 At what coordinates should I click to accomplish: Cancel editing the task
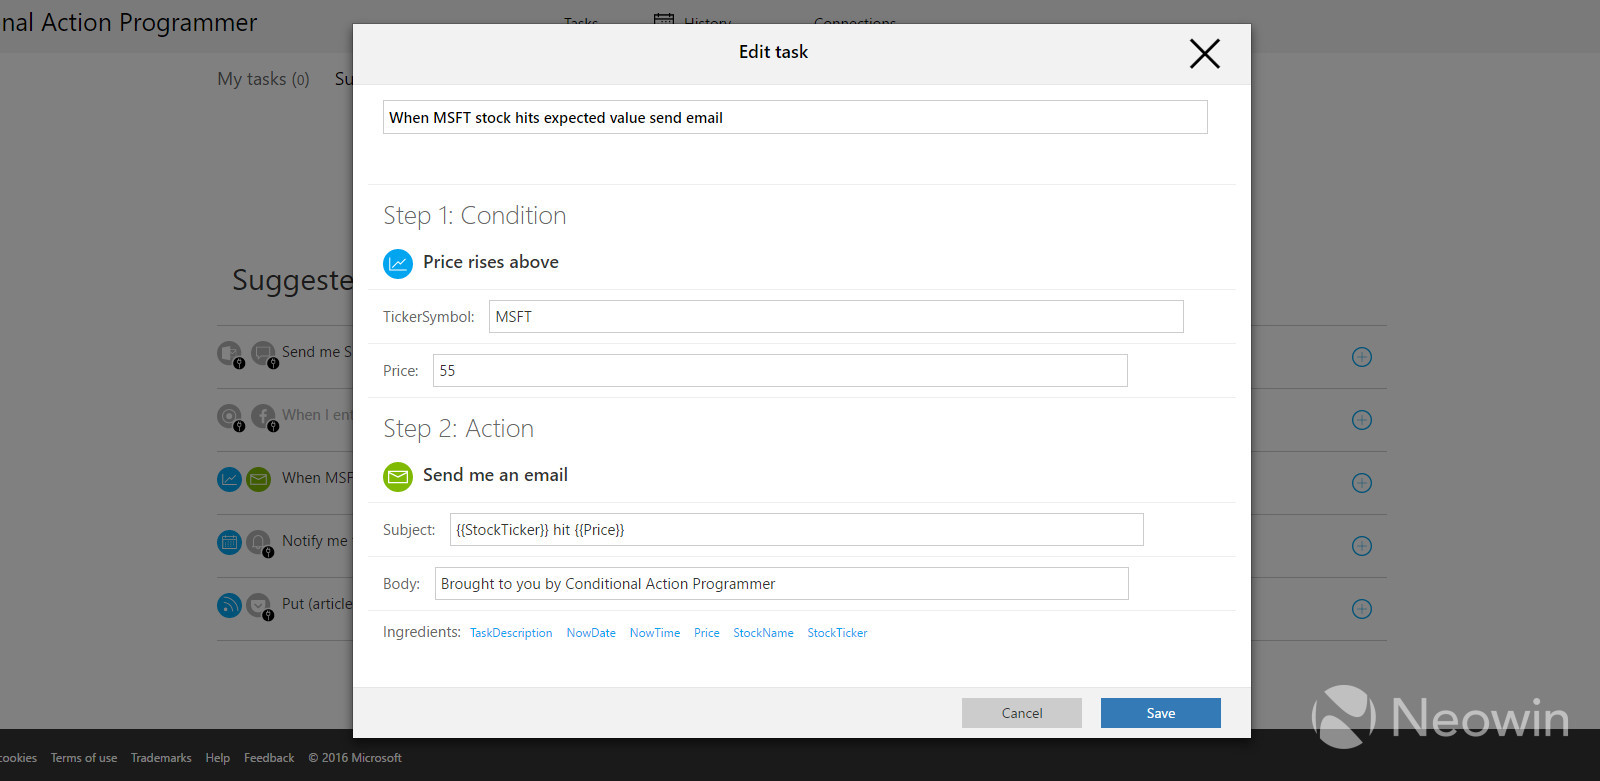pos(1022,713)
